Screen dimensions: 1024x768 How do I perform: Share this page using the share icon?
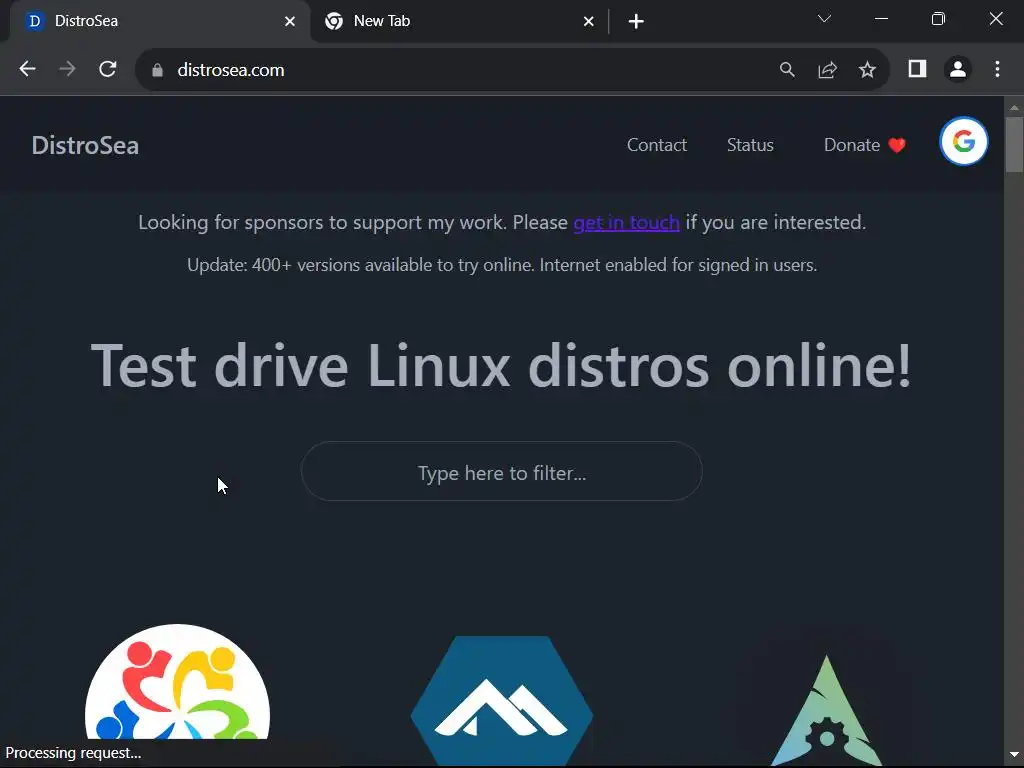pos(827,69)
